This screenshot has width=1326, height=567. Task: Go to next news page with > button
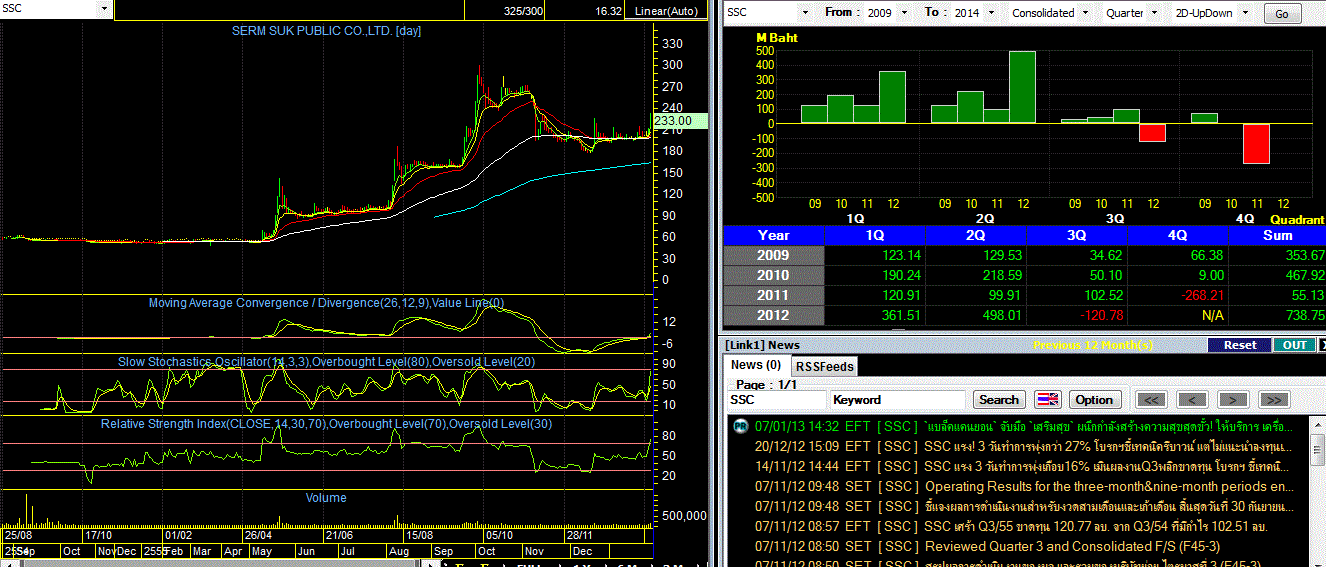click(1232, 400)
